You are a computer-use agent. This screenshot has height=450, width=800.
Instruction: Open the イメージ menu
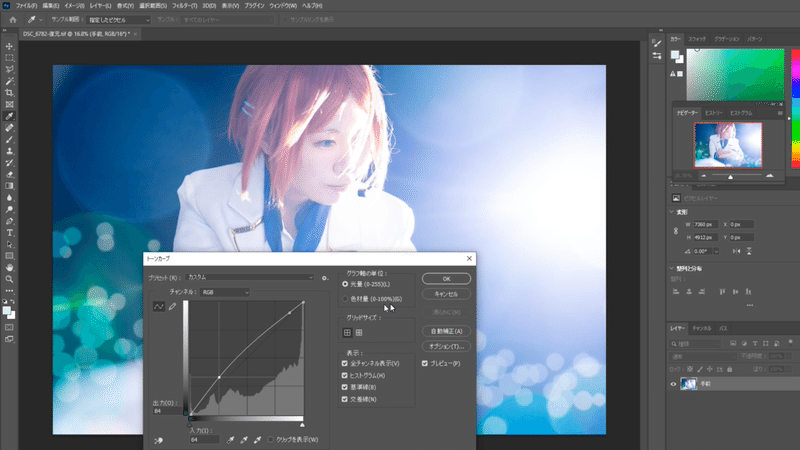(74, 6)
